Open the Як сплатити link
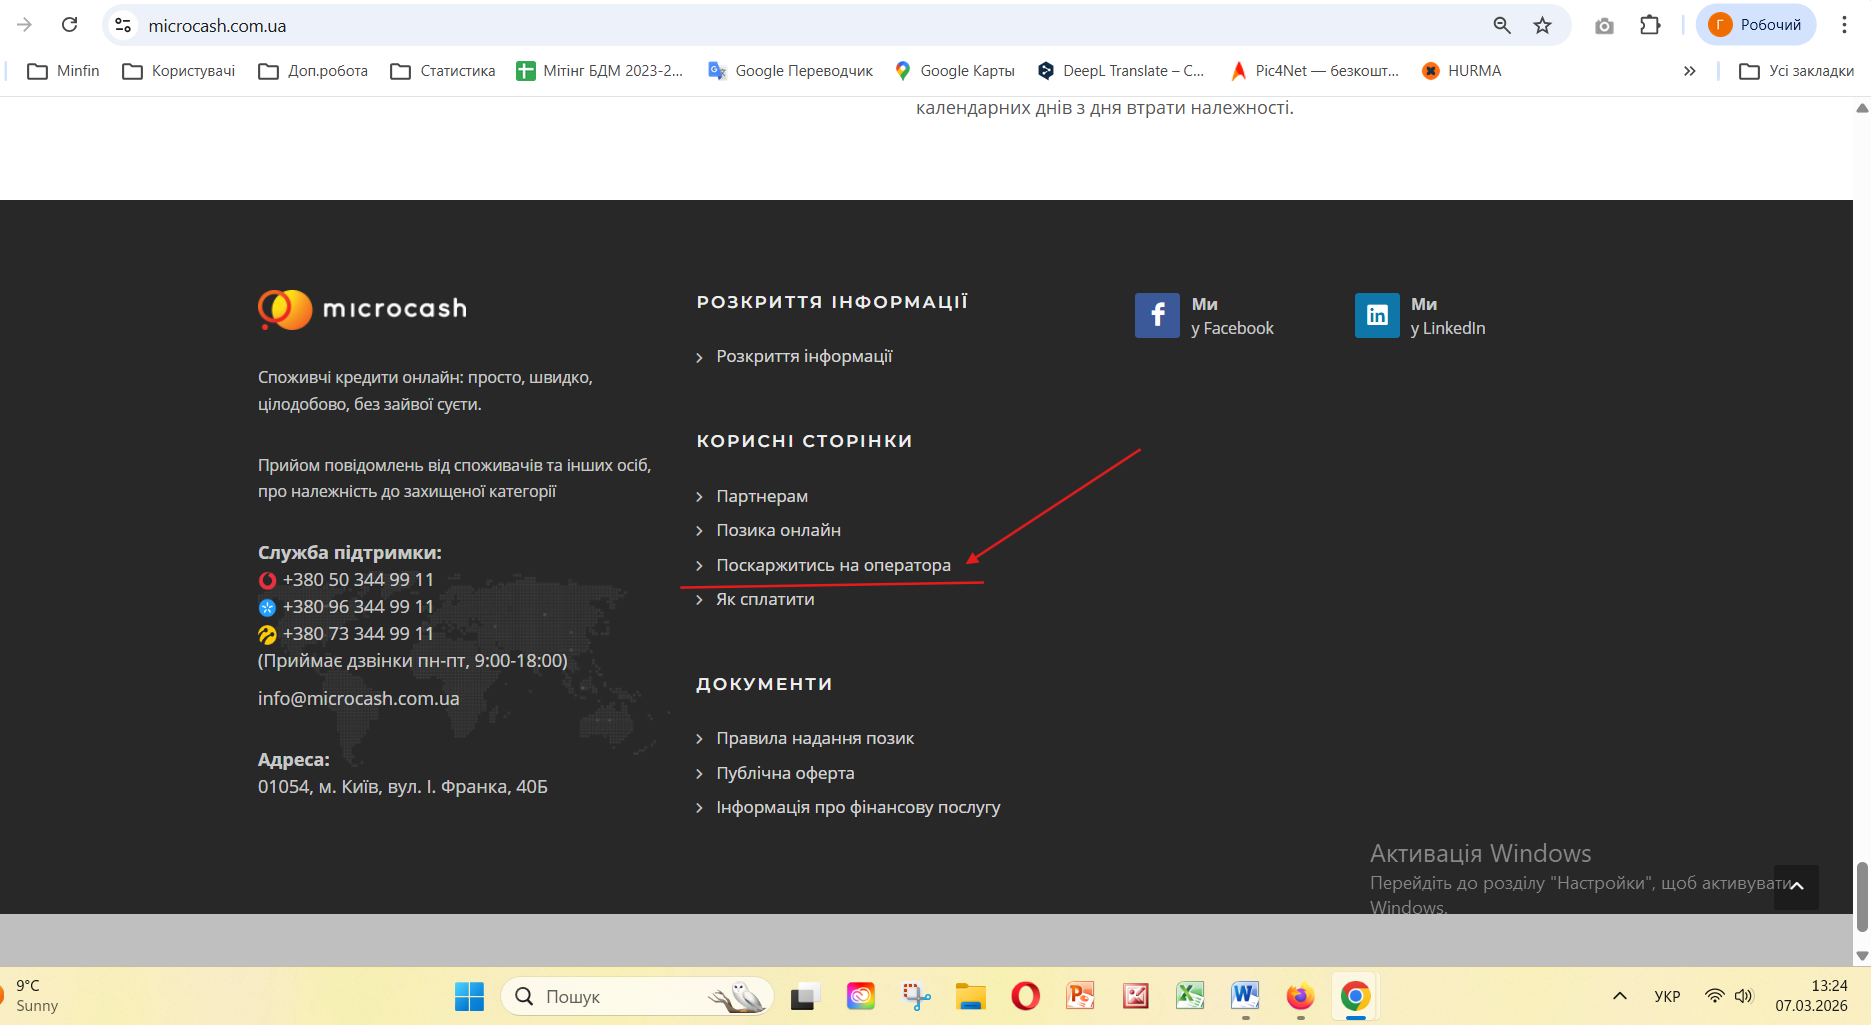The image size is (1871, 1025). pyautogui.click(x=765, y=599)
